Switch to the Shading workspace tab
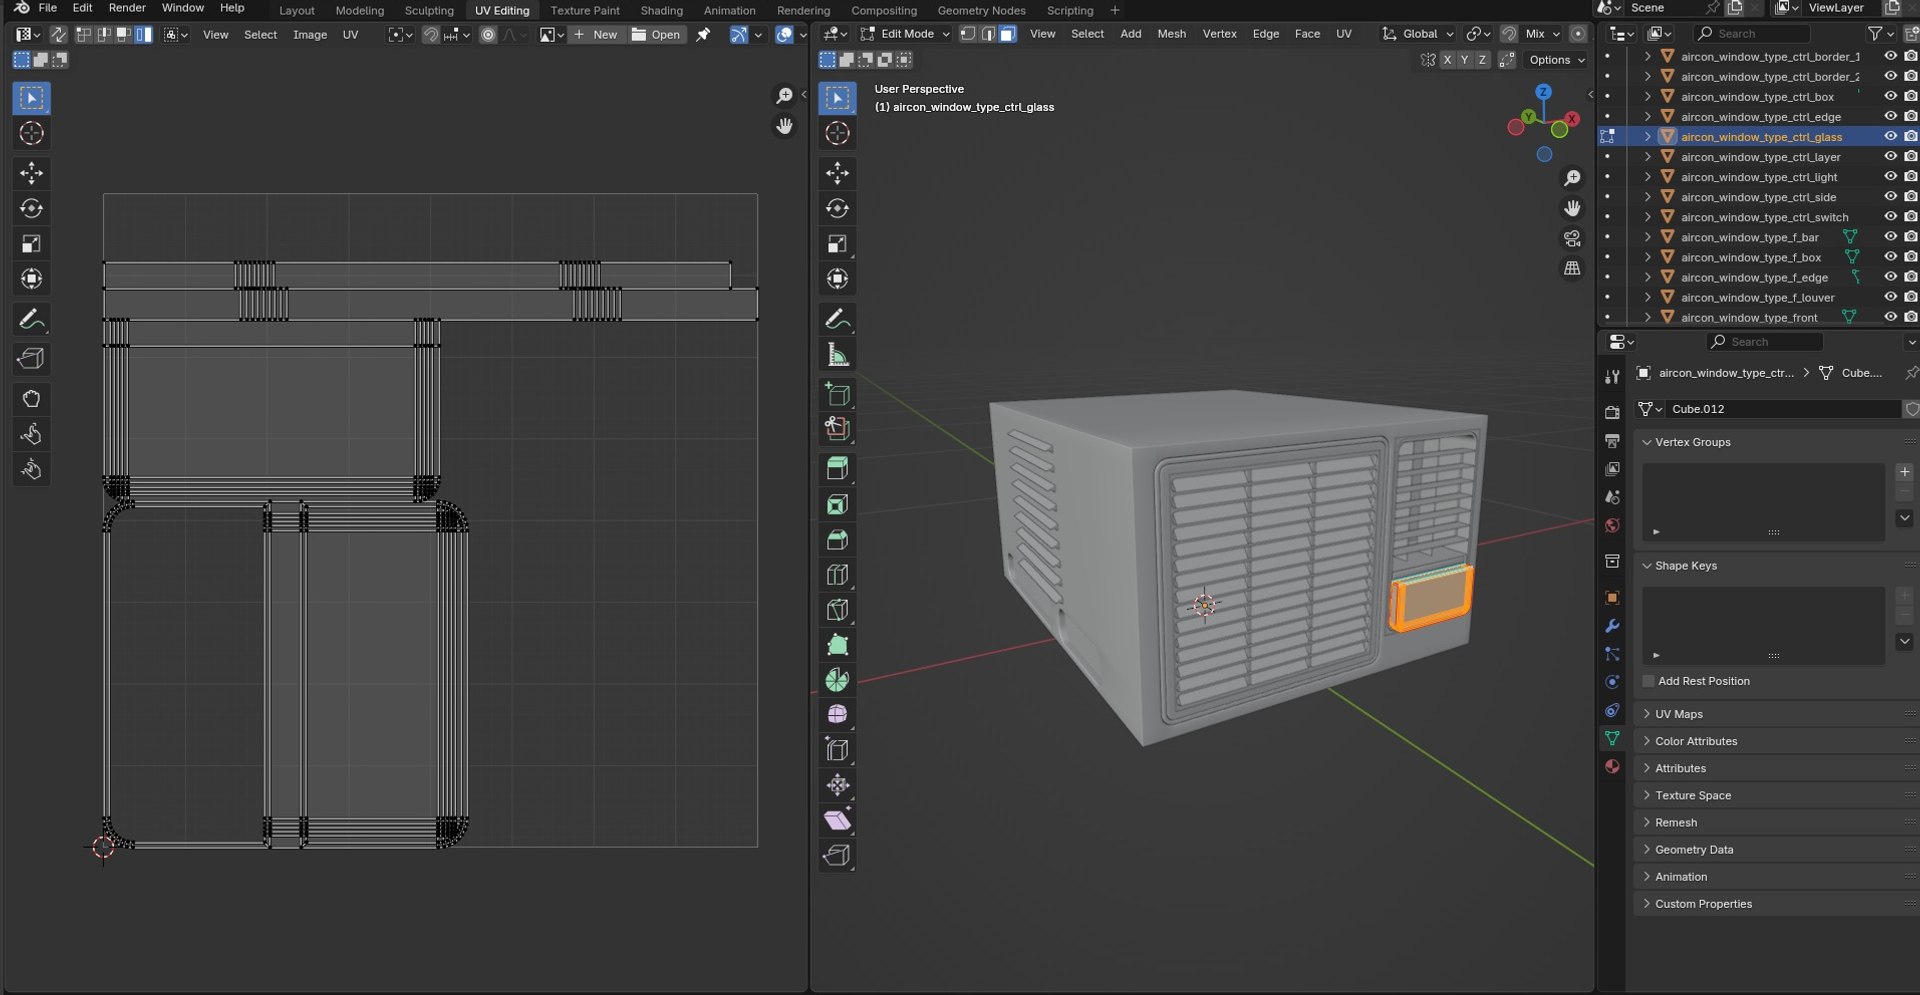Image resolution: width=1920 pixels, height=995 pixels. tap(661, 10)
